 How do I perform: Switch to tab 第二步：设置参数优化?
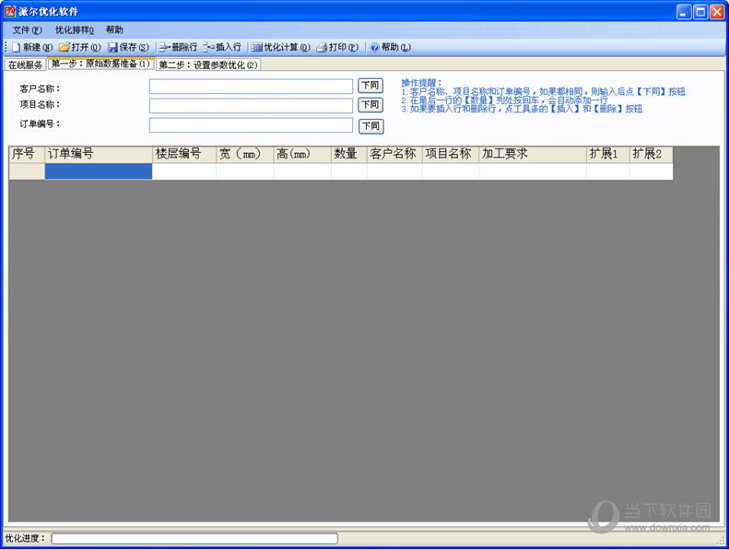208,65
